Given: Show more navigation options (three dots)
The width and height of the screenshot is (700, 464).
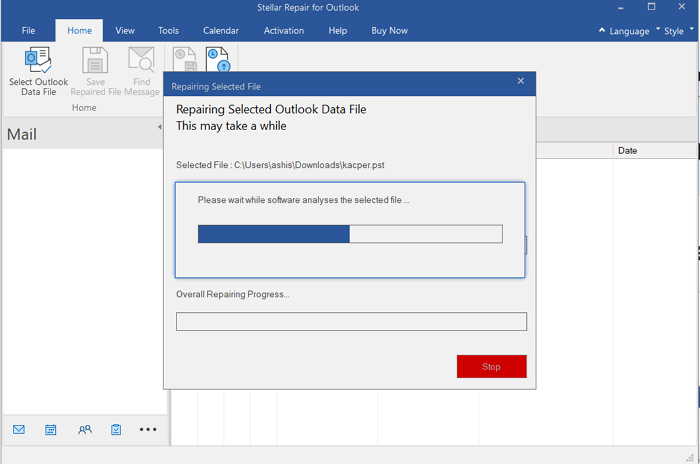Looking at the screenshot, I should pos(148,430).
